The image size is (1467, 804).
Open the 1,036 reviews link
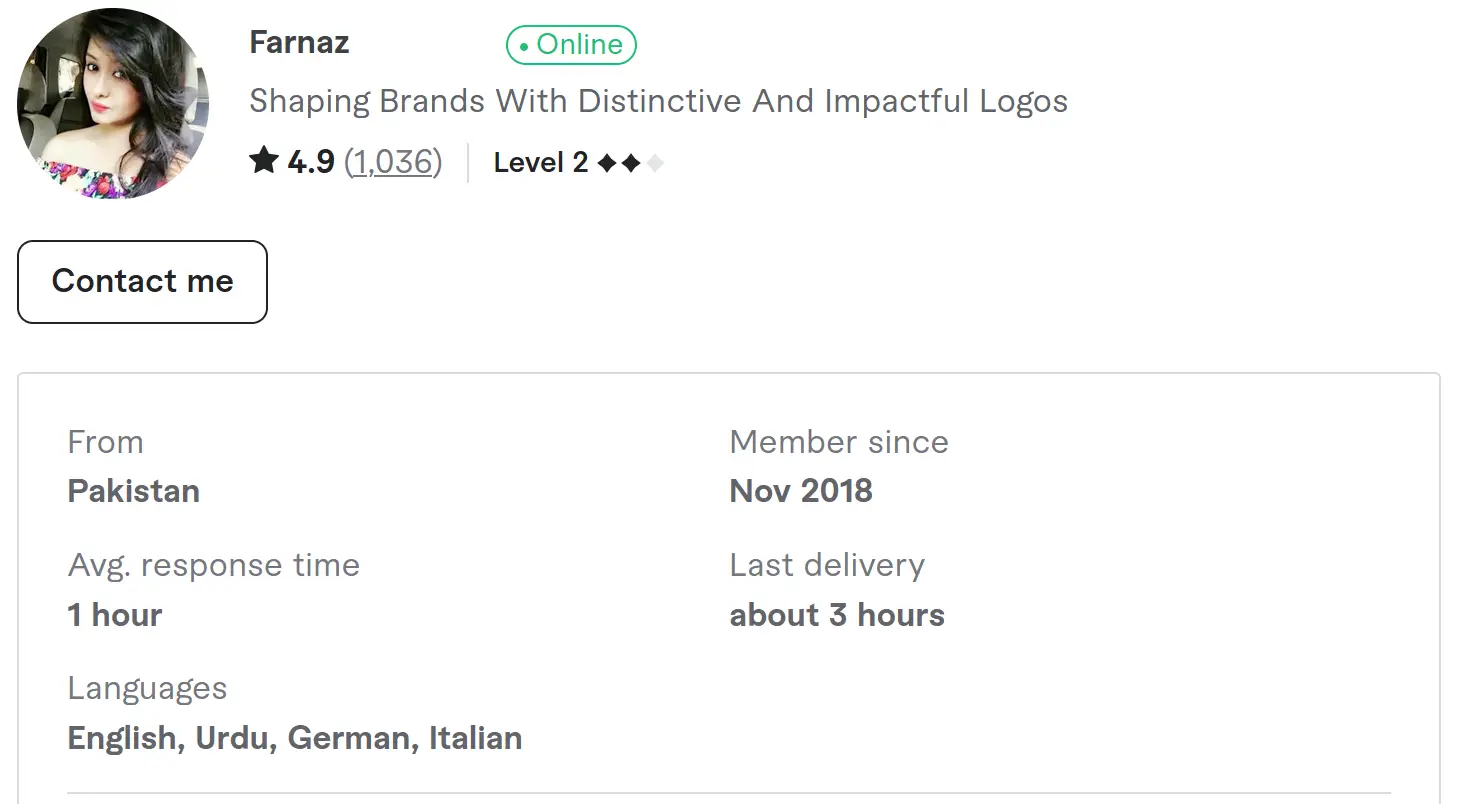[393, 162]
